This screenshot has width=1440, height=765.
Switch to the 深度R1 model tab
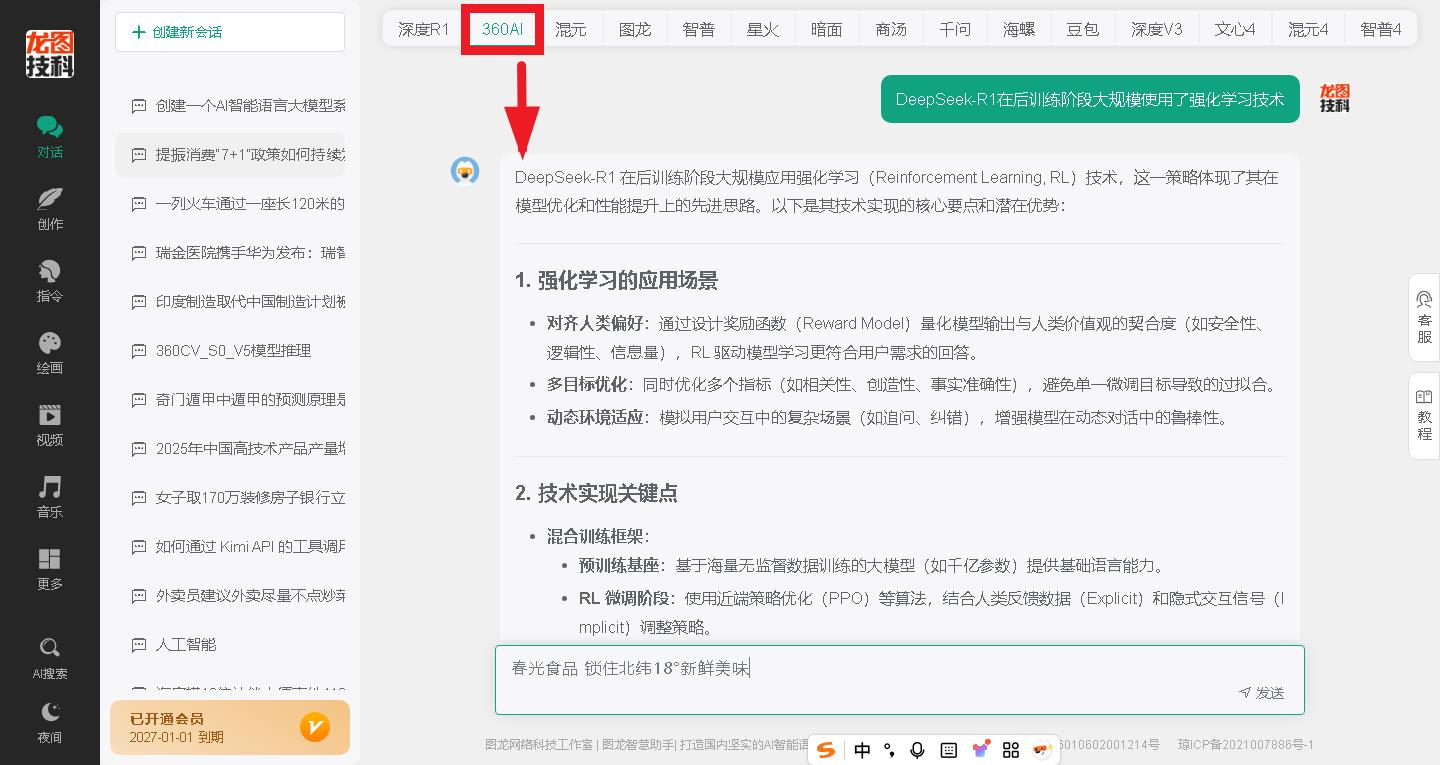pyautogui.click(x=424, y=29)
